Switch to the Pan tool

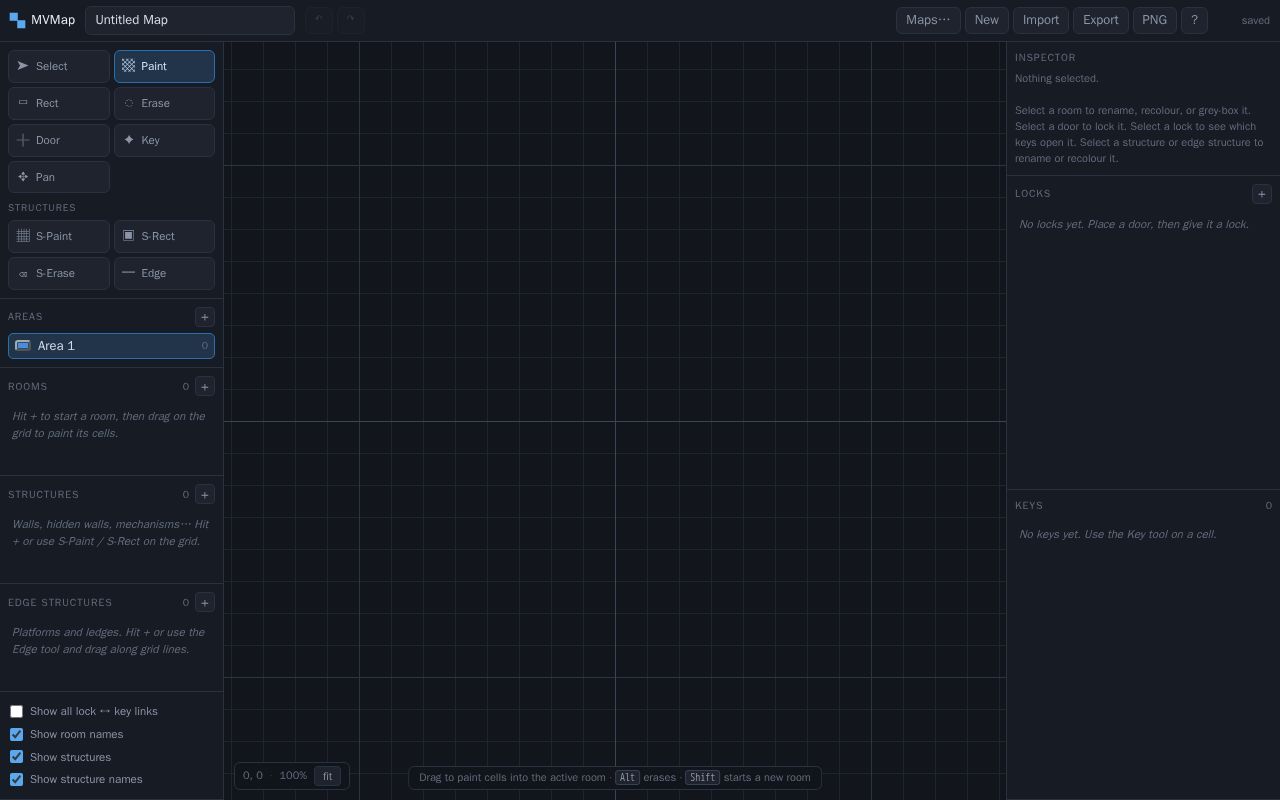tap(59, 177)
